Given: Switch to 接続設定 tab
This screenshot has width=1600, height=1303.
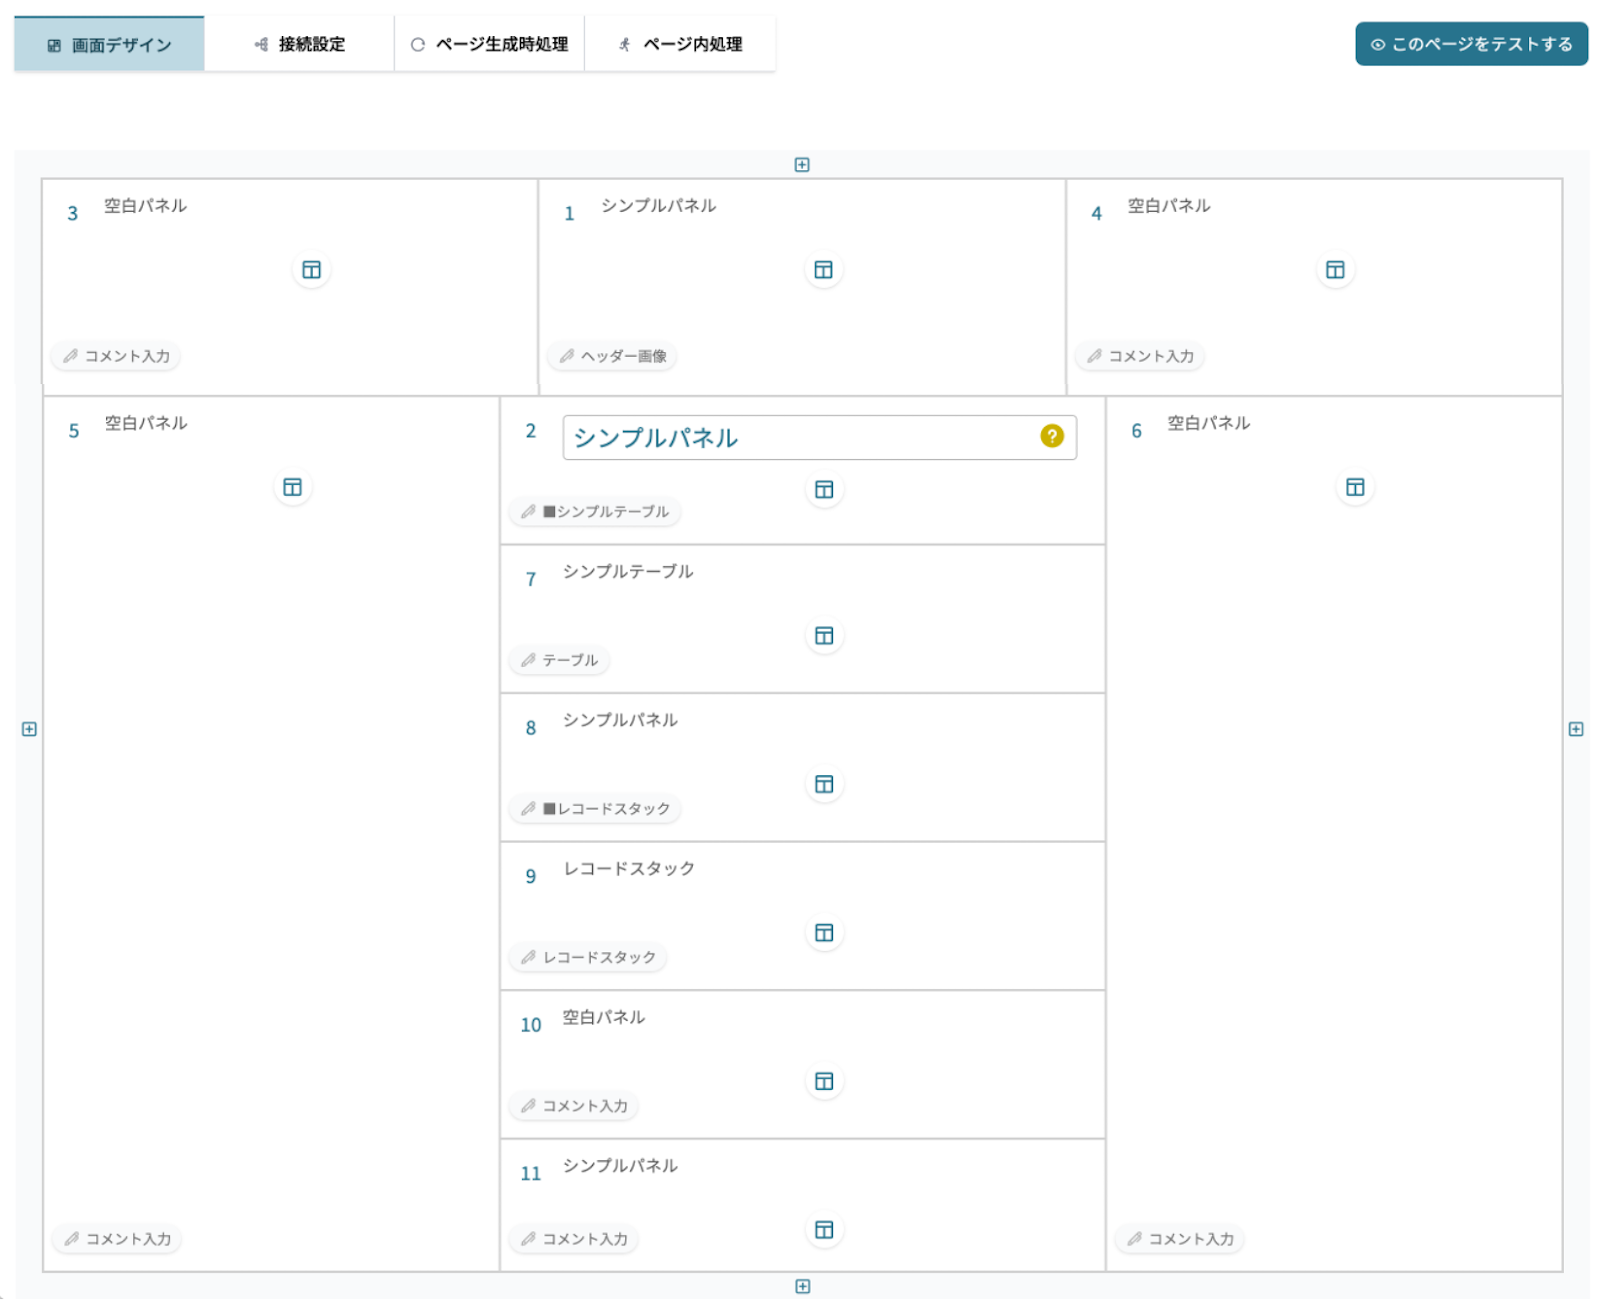Looking at the screenshot, I should click(x=299, y=44).
